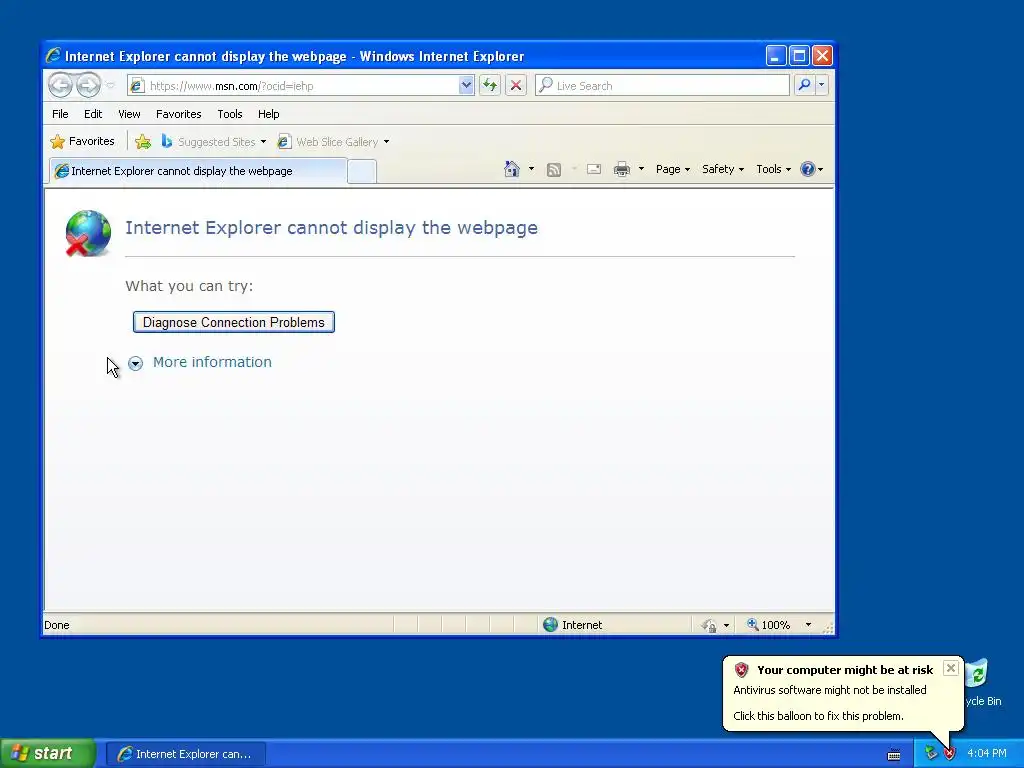Viewport: 1024px width, 768px height.
Task: Open the search provider options dropdown
Action: 822,85
